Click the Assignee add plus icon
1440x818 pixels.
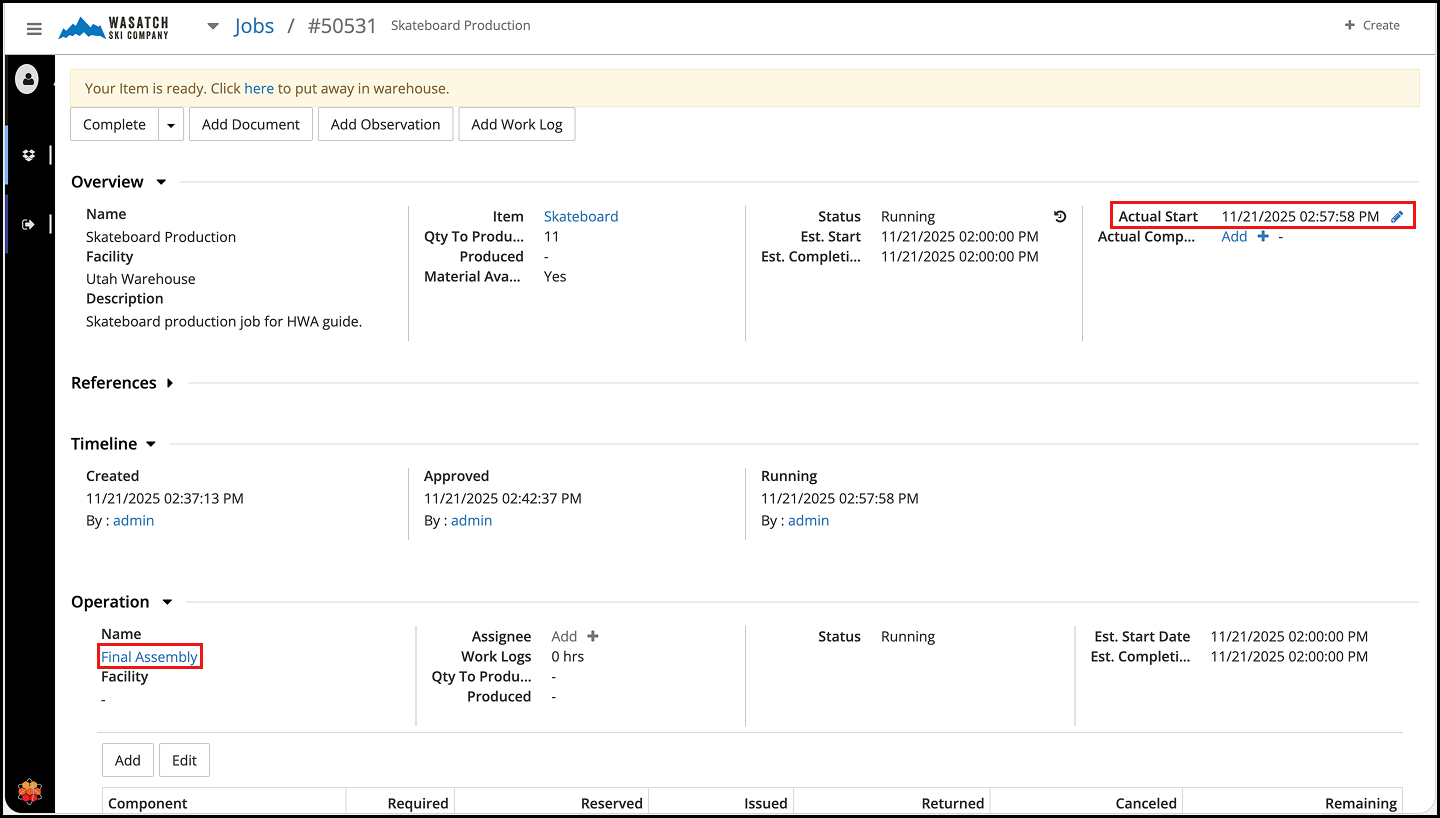(x=592, y=636)
